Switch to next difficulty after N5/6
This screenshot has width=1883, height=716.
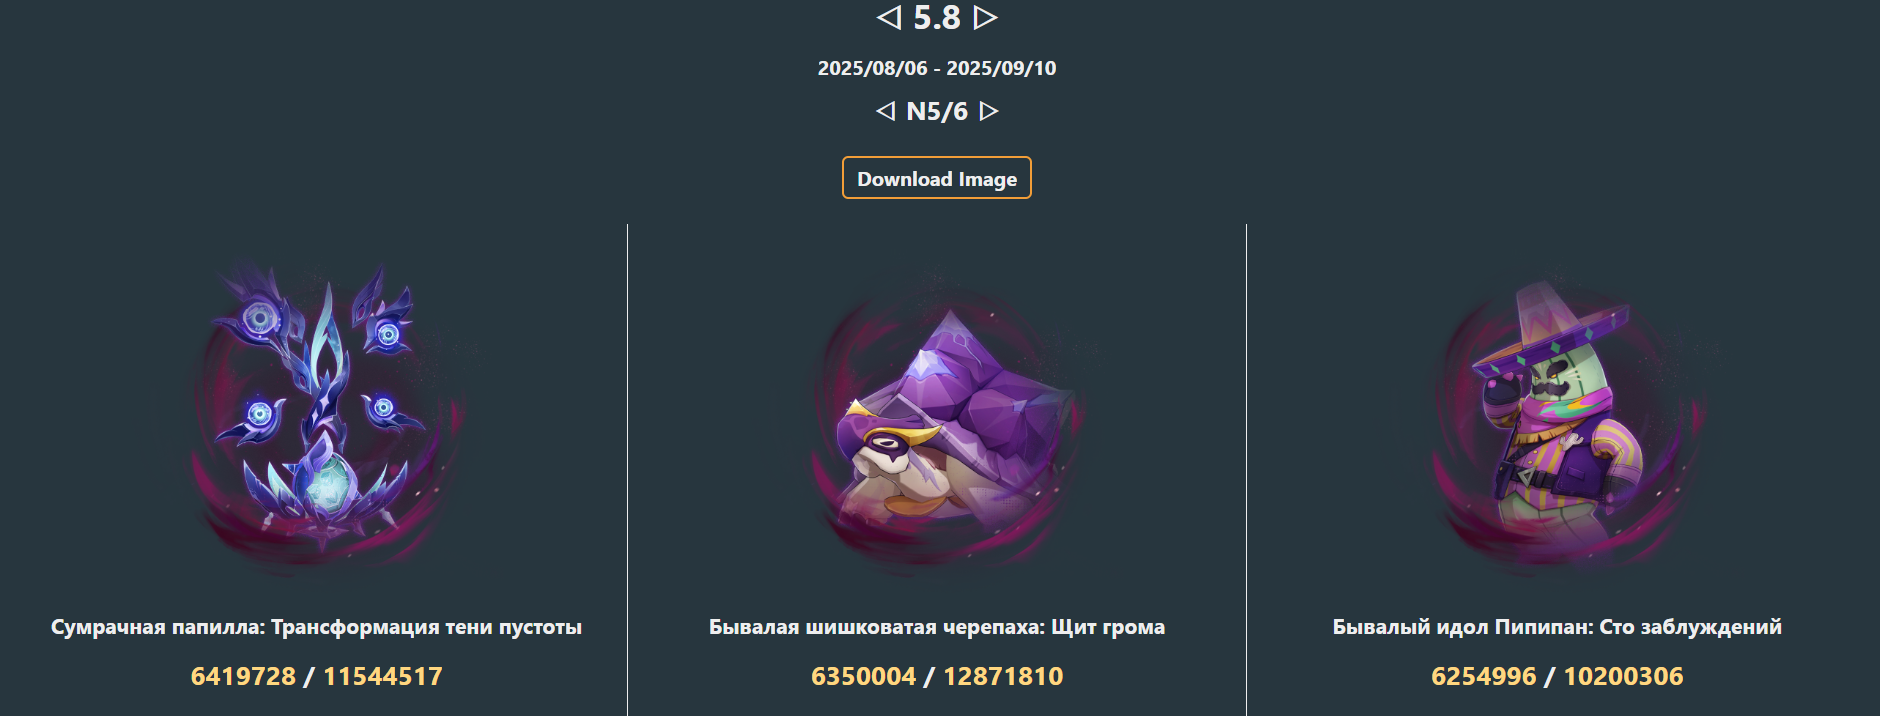tap(989, 111)
